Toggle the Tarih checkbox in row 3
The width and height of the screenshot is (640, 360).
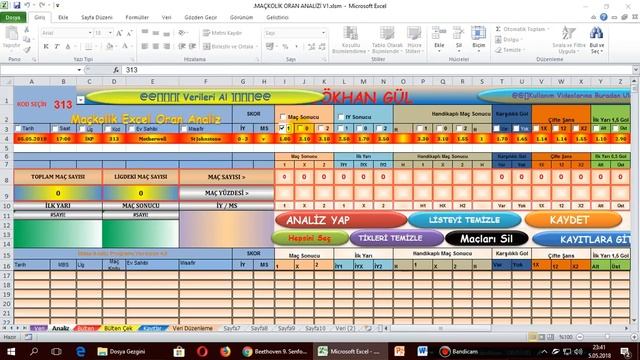18,129
